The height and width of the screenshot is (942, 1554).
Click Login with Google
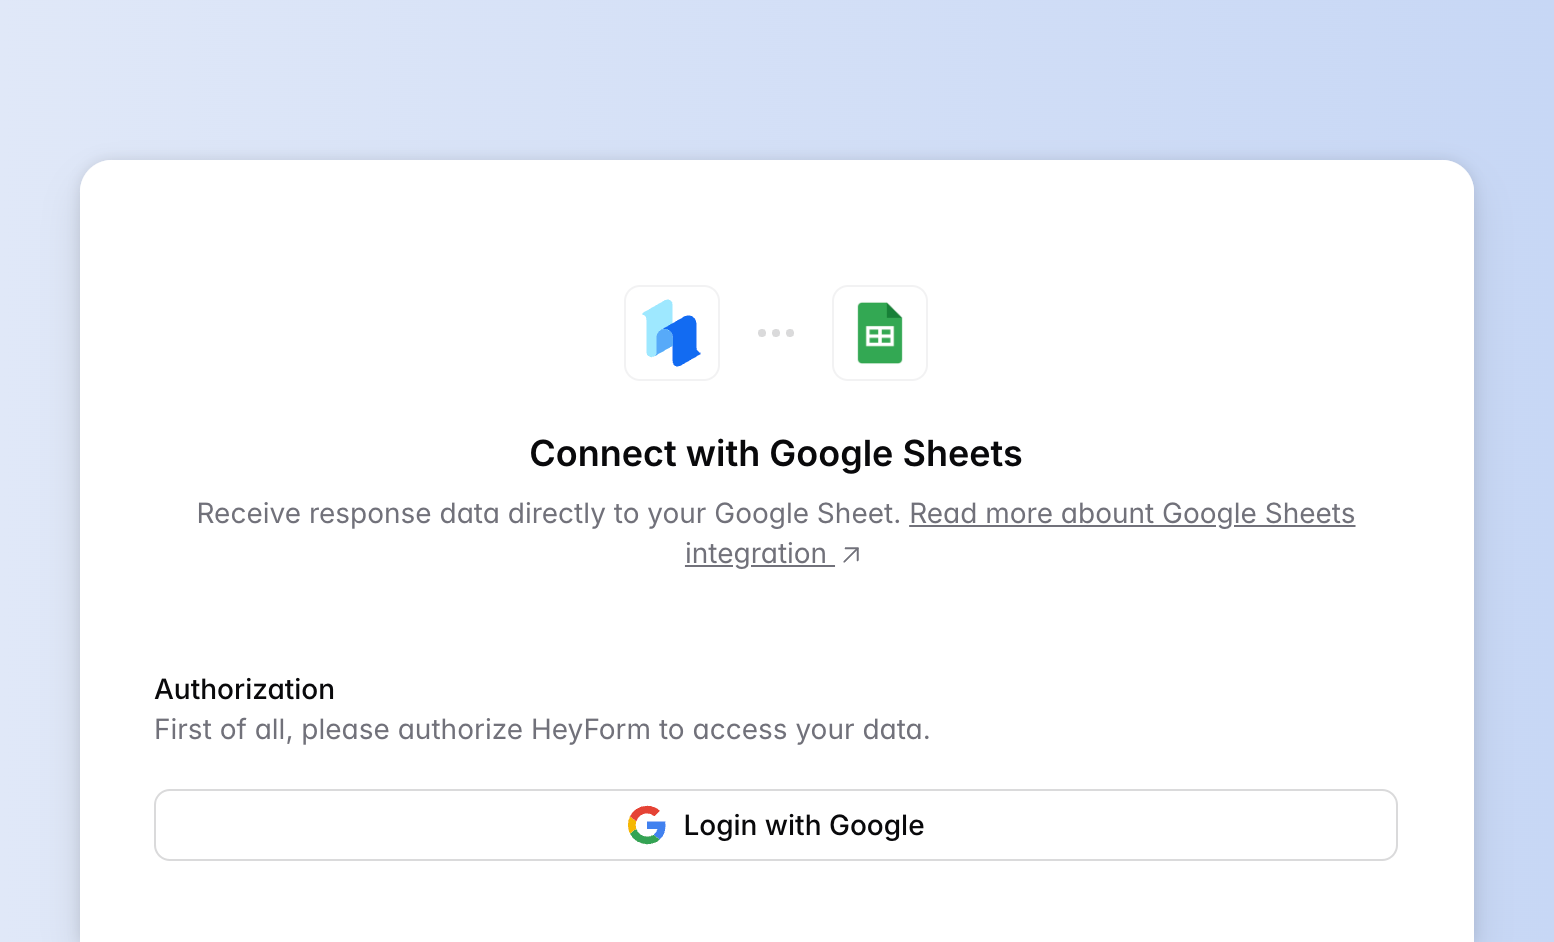tap(776, 825)
